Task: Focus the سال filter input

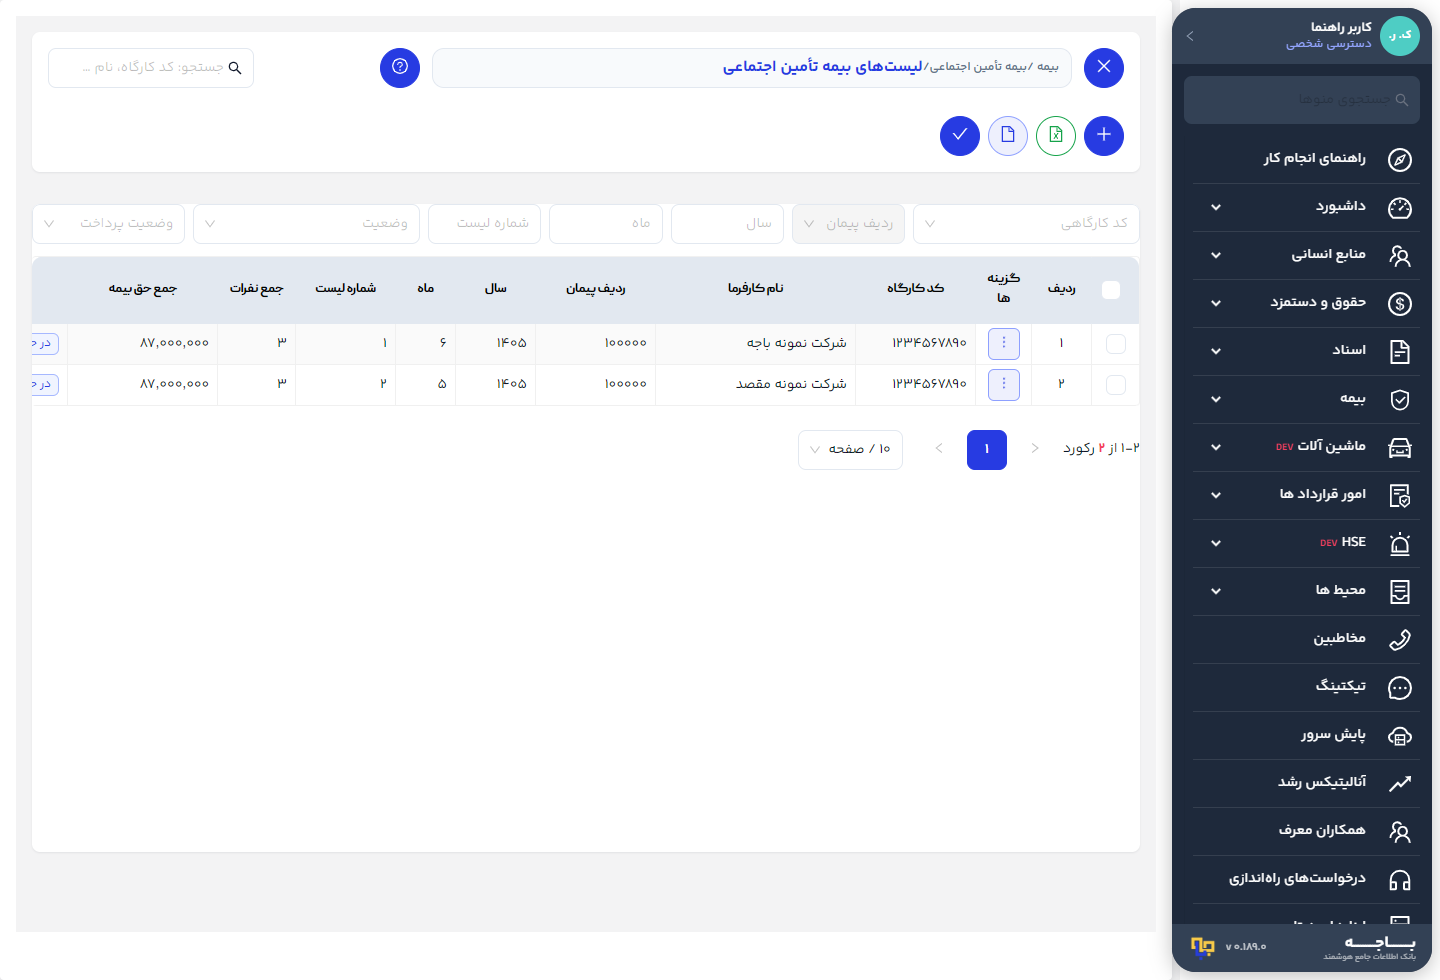Action: 727,224
